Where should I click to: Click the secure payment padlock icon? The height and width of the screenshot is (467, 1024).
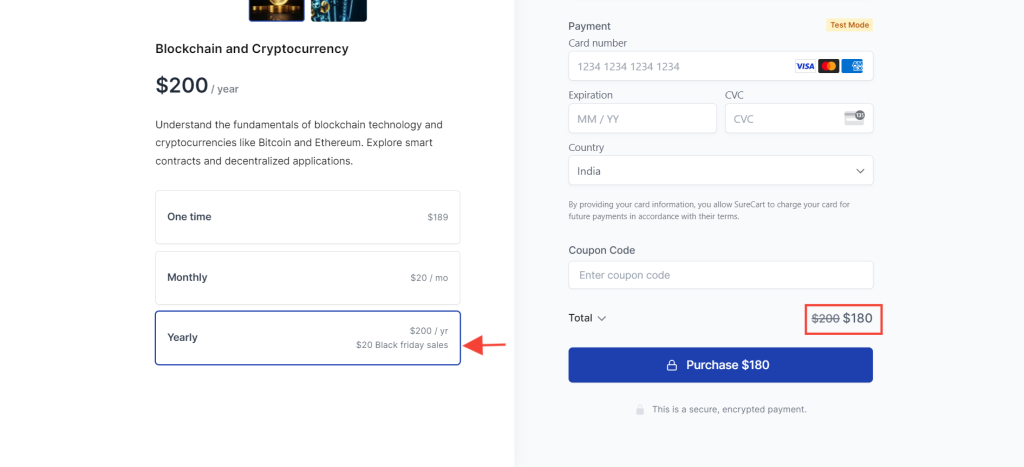pyautogui.click(x=639, y=410)
